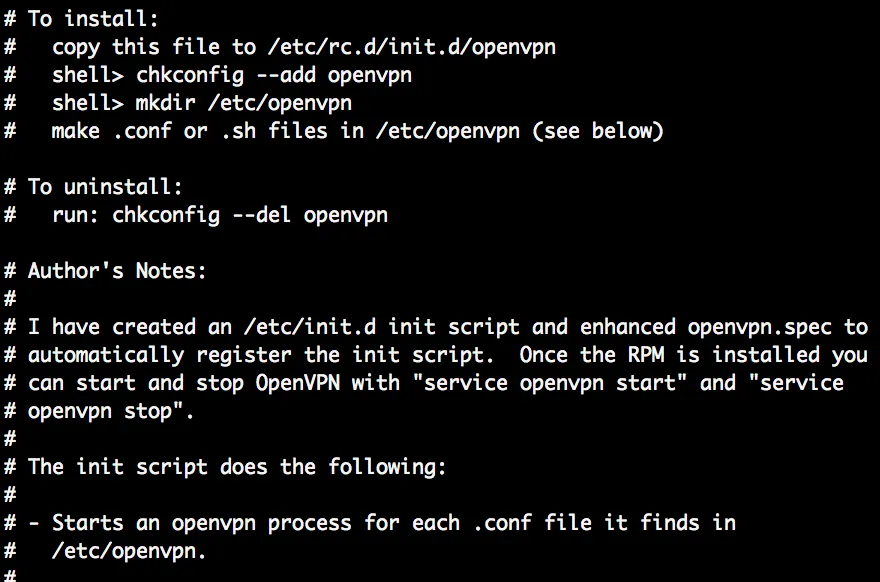The height and width of the screenshot is (582, 880).
Task: Click the first "shell>" prompt text
Action: [x=89, y=75]
